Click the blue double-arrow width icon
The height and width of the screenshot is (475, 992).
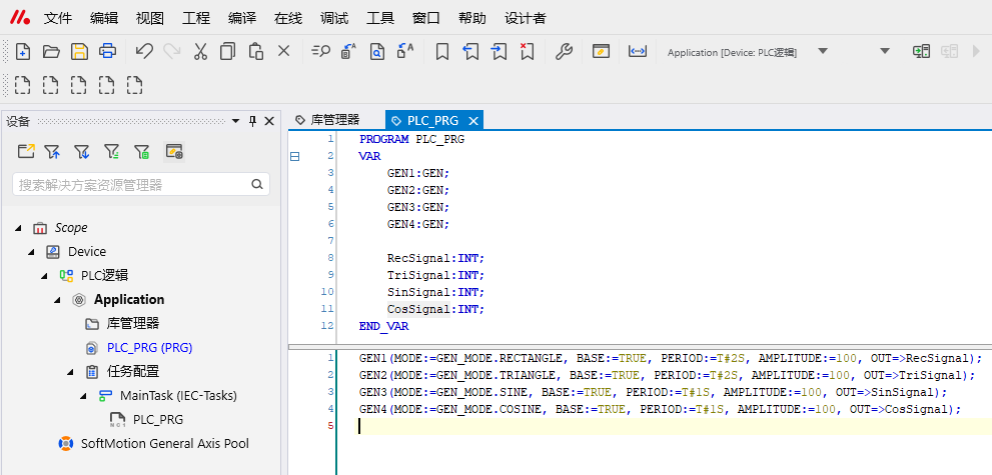coord(637,52)
